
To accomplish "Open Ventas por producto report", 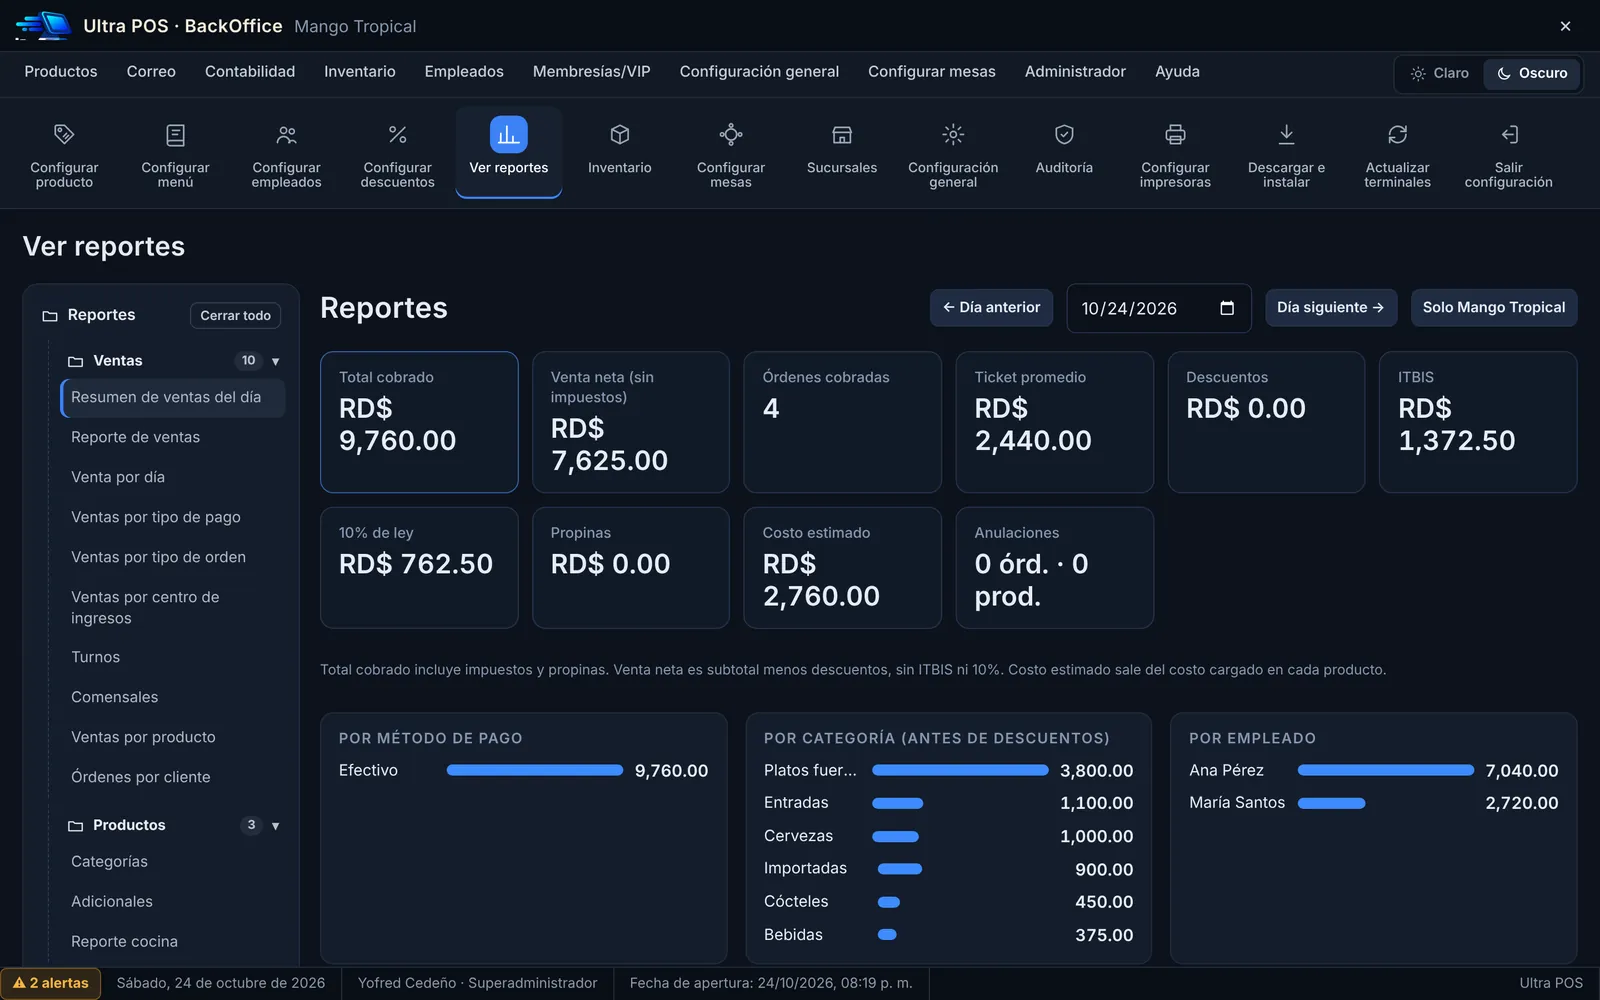I will pyautogui.click(x=172, y=737).
